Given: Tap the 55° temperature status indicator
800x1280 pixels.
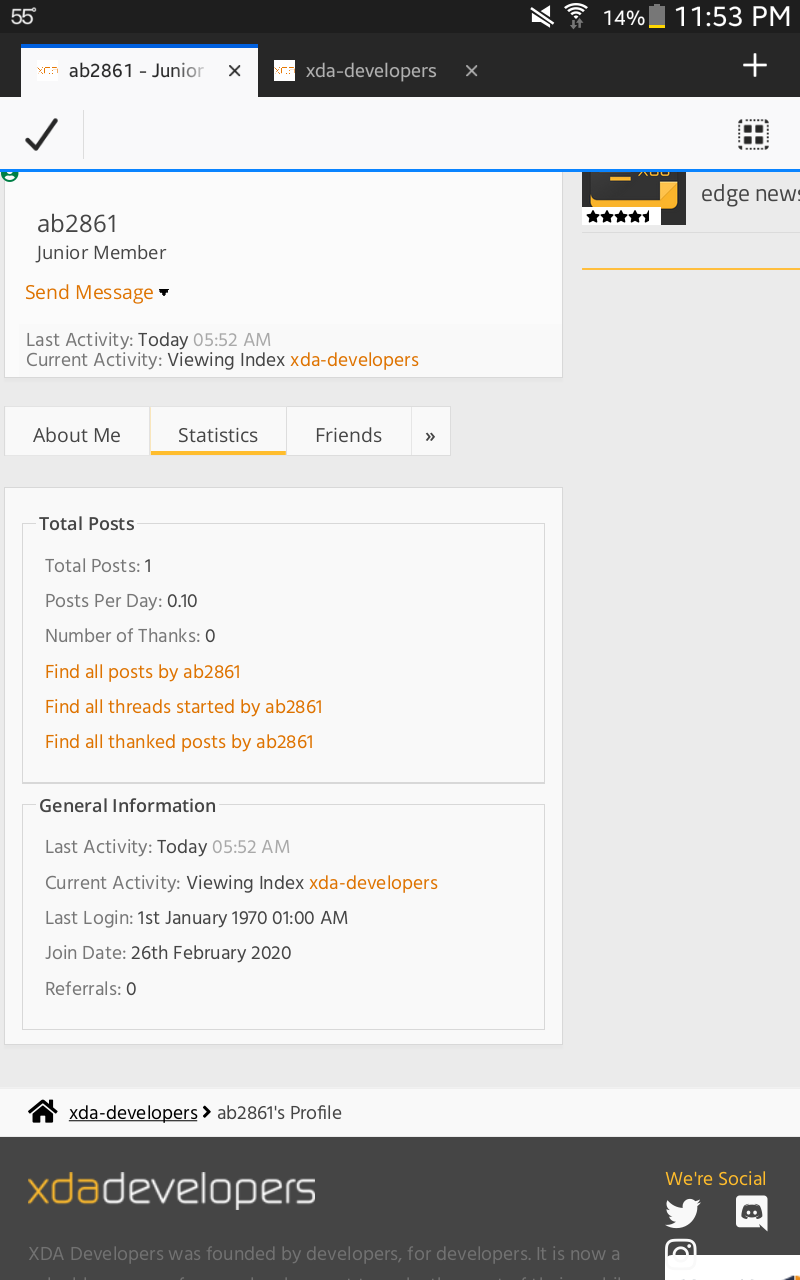Looking at the screenshot, I should (24, 16).
